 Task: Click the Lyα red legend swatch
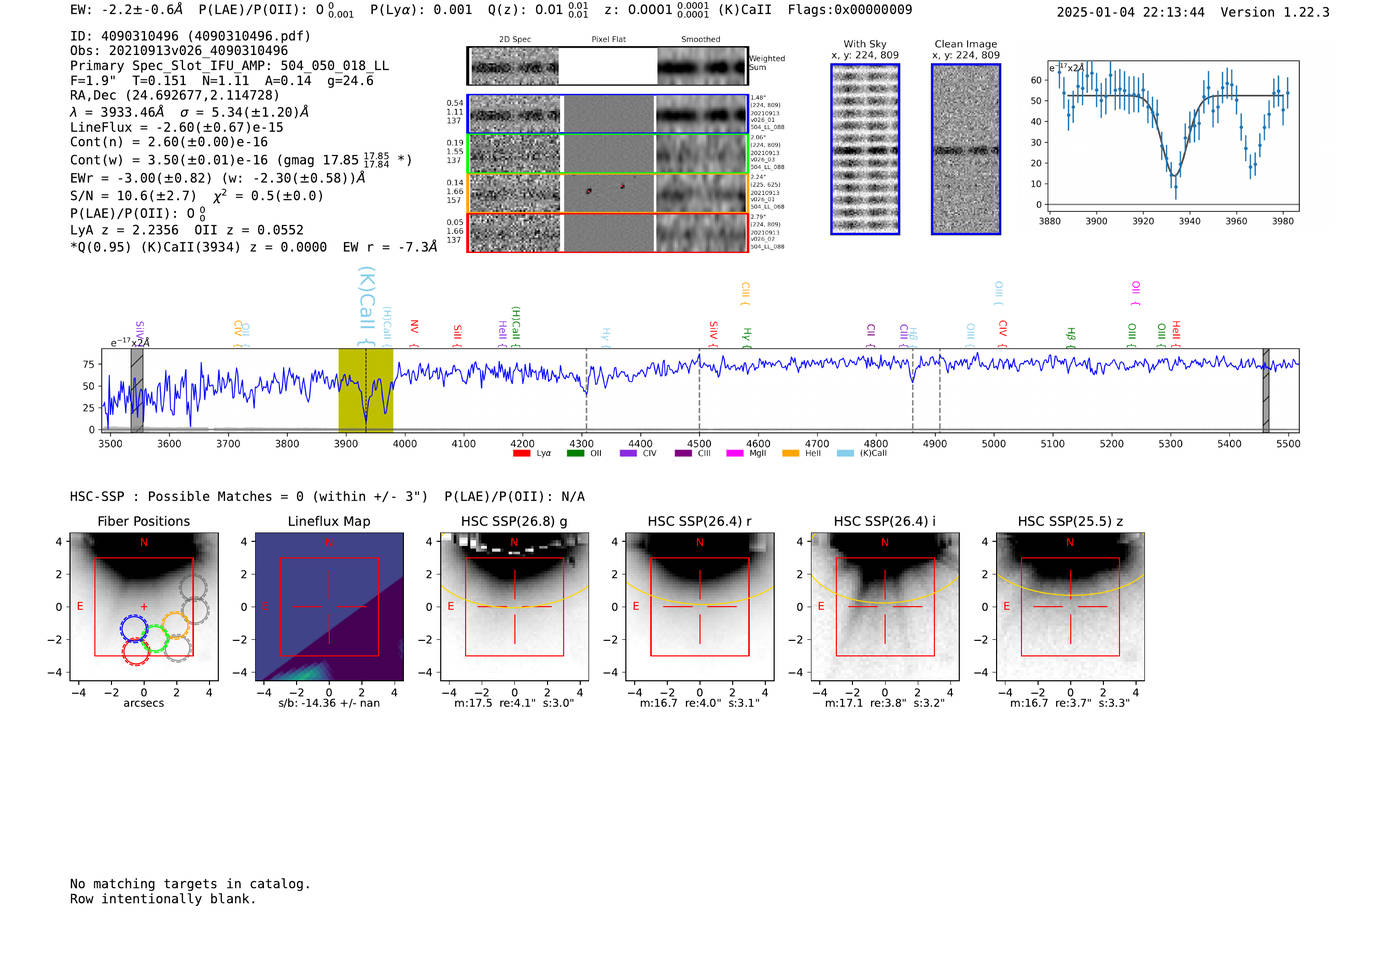coord(521,453)
